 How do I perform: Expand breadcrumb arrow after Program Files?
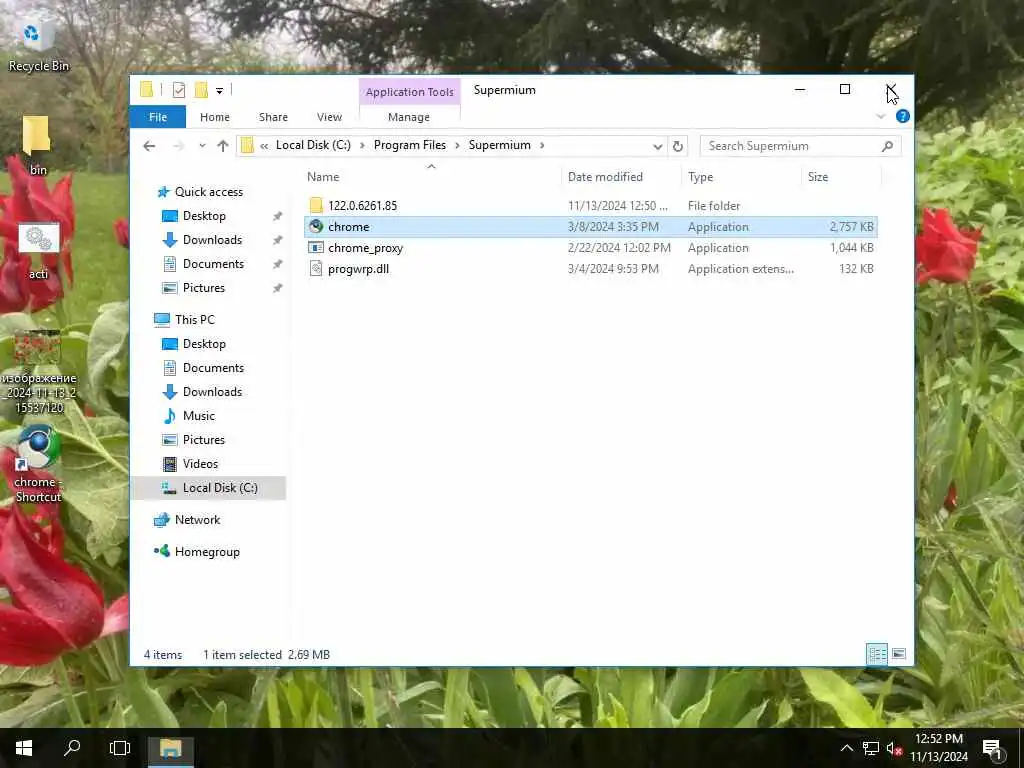coord(457,146)
